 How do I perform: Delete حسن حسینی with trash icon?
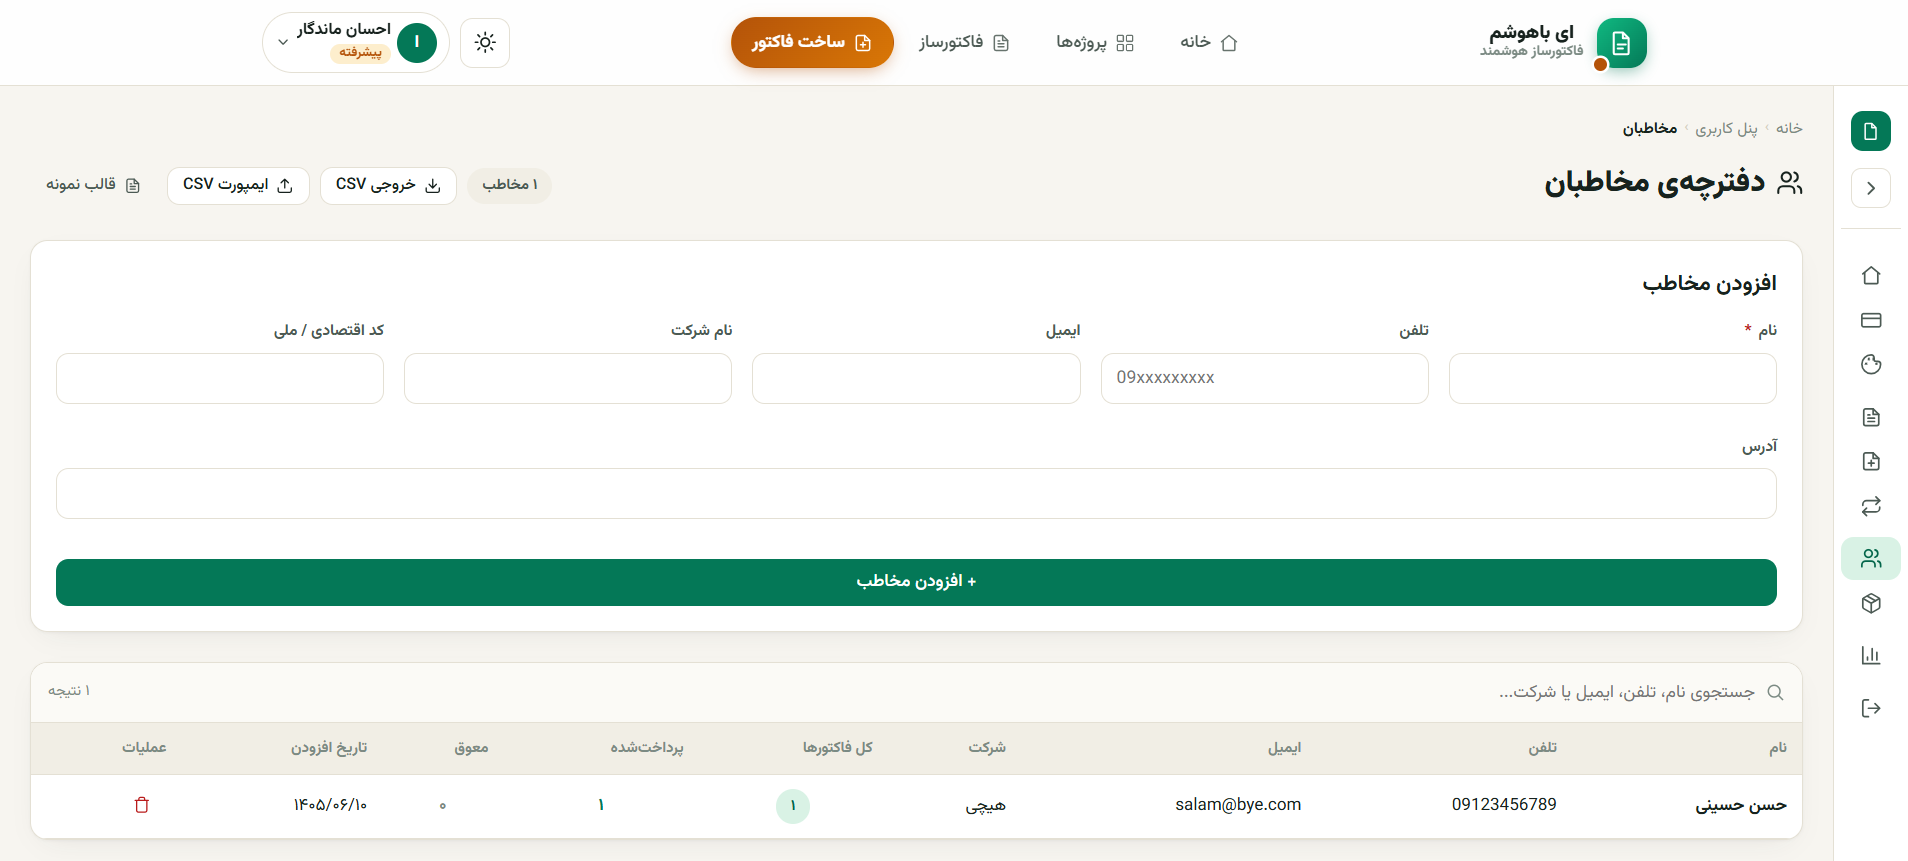142,805
